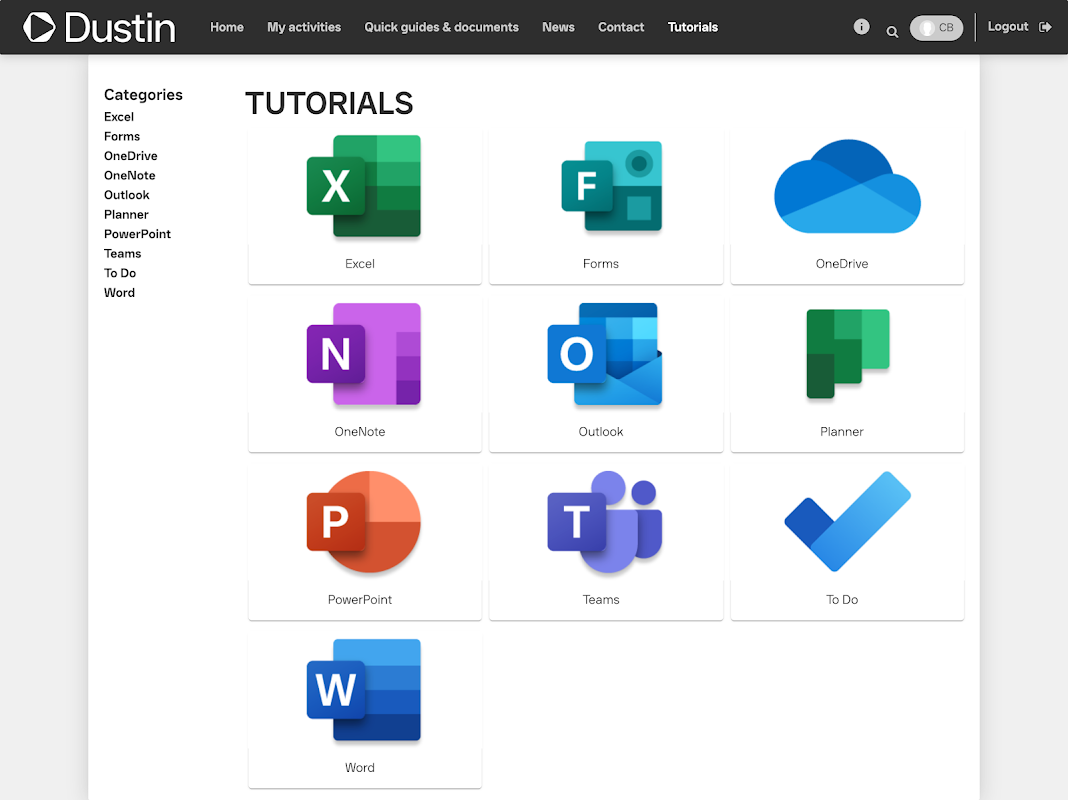The image size is (1068, 800).
Task: Go to the News menu item
Action: (x=559, y=27)
